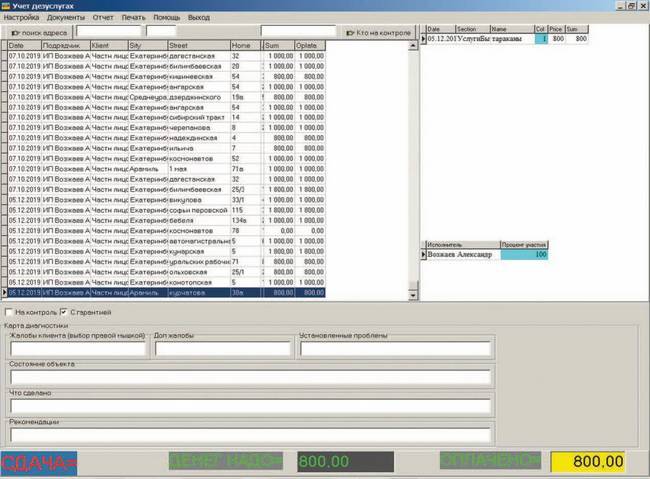Click the Выход menu item
The height and width of the screenshot is (479, 650).
pyautogui.click(x=200, y=18)
